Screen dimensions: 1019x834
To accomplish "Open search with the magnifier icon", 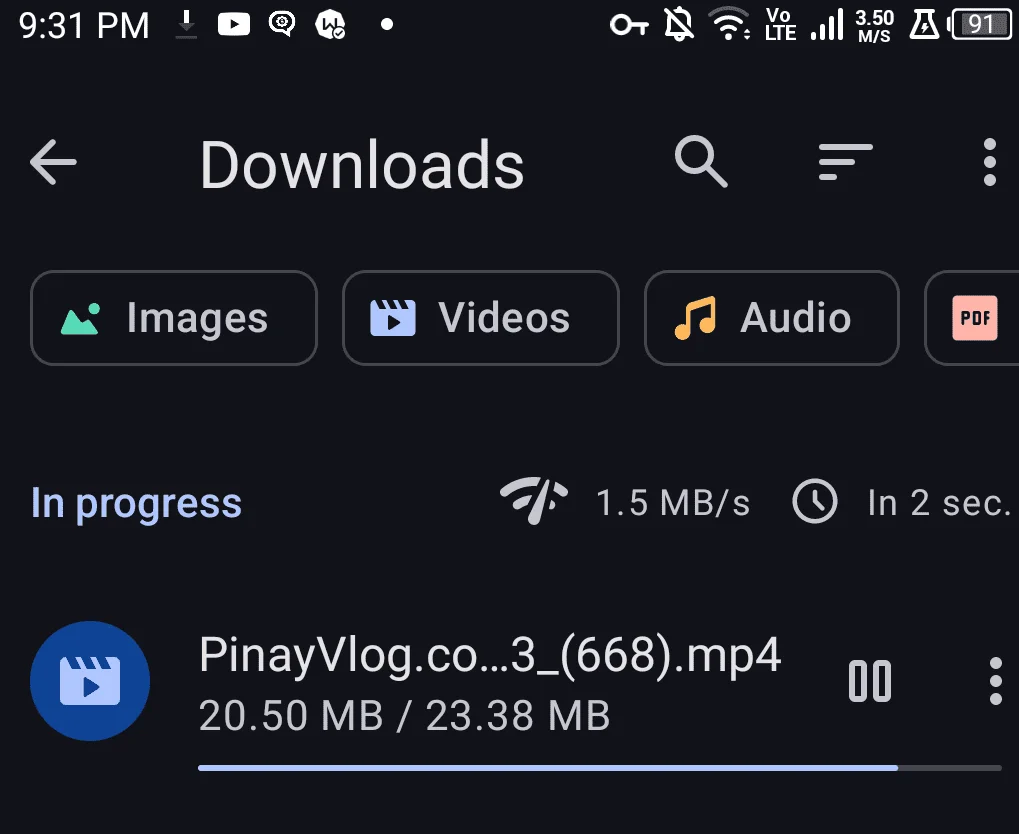I will point(701,162).
